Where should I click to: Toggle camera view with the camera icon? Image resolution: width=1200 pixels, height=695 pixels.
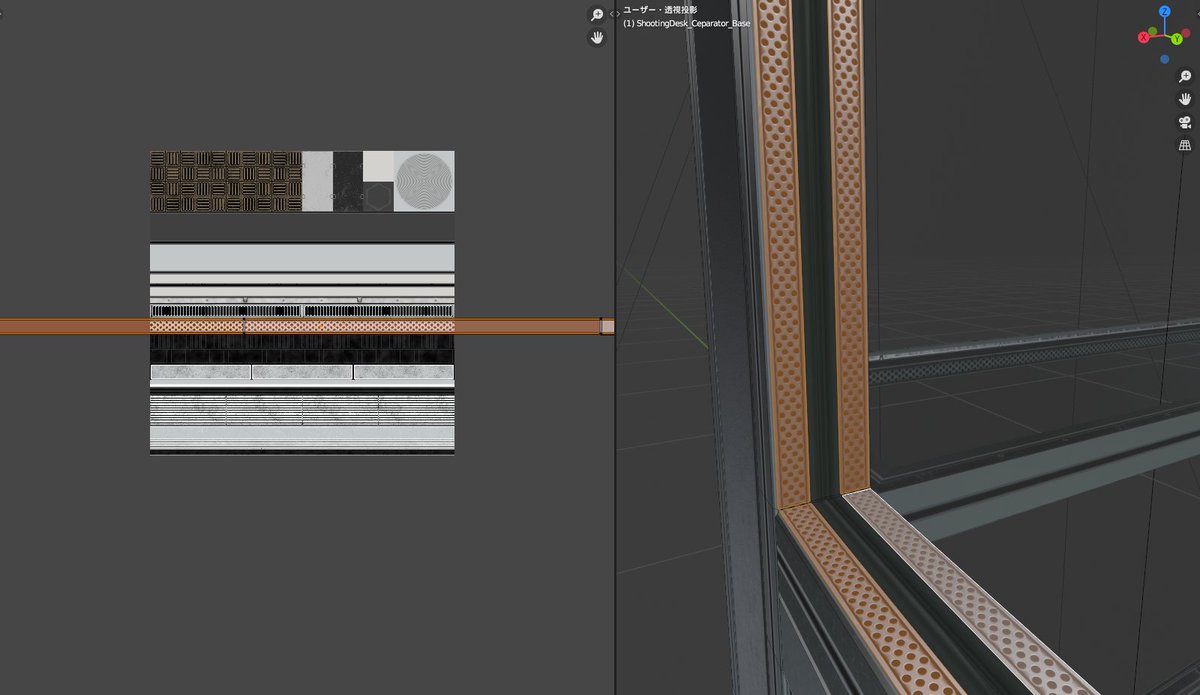coord(1185,122)
